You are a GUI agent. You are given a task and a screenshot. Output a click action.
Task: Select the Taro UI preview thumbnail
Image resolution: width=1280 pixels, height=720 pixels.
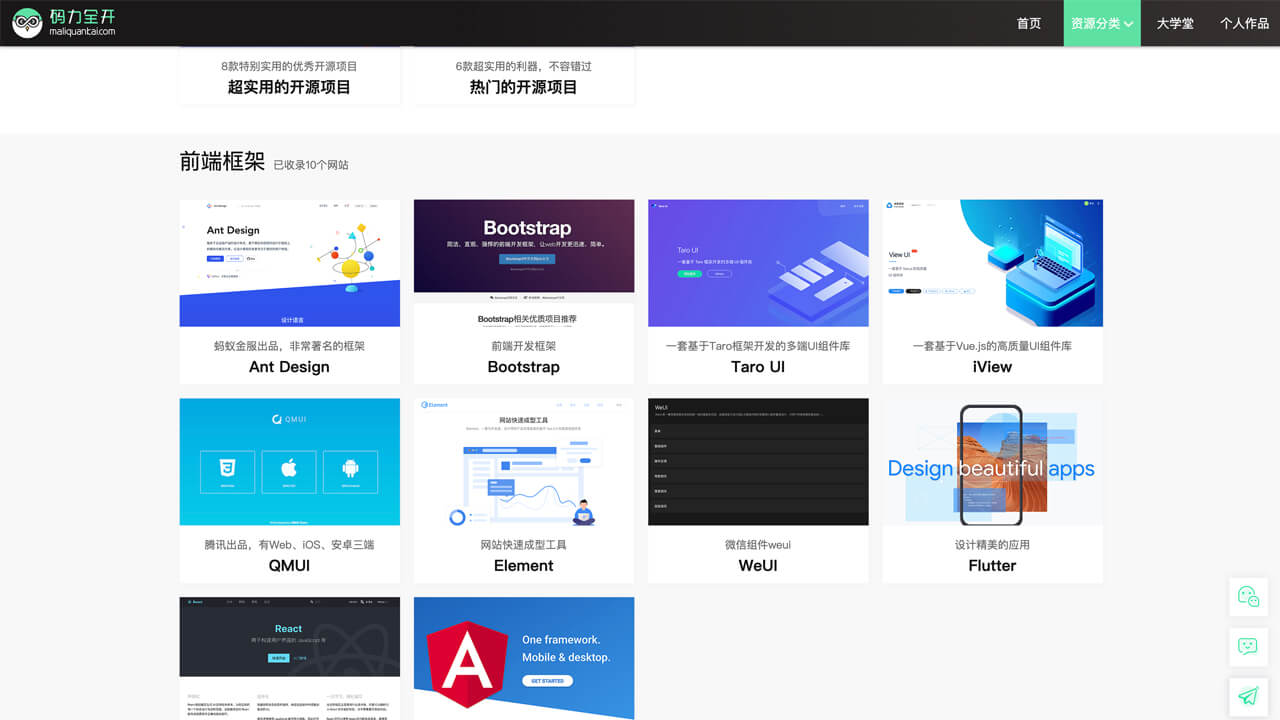pyautogui.click(x=758, y=263)
